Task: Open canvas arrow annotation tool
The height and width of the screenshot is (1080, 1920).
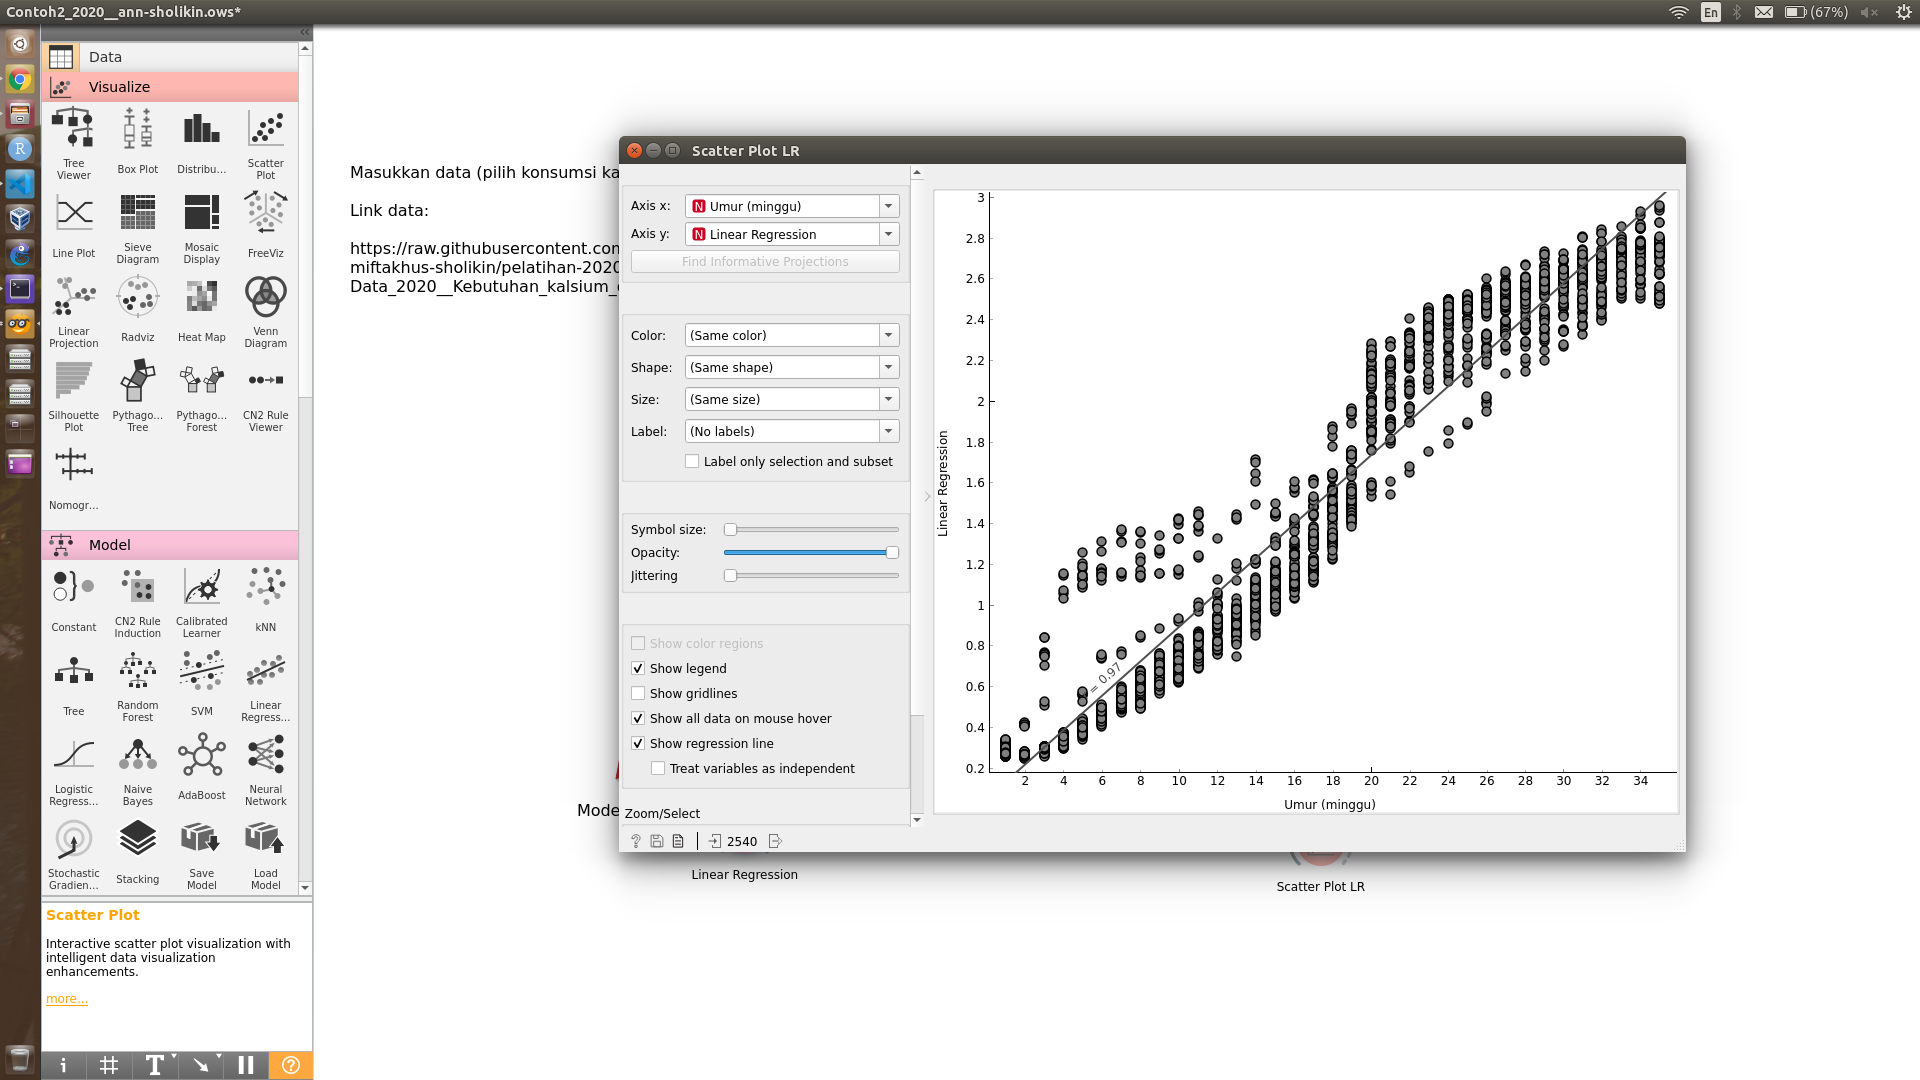Action: 201,1065
